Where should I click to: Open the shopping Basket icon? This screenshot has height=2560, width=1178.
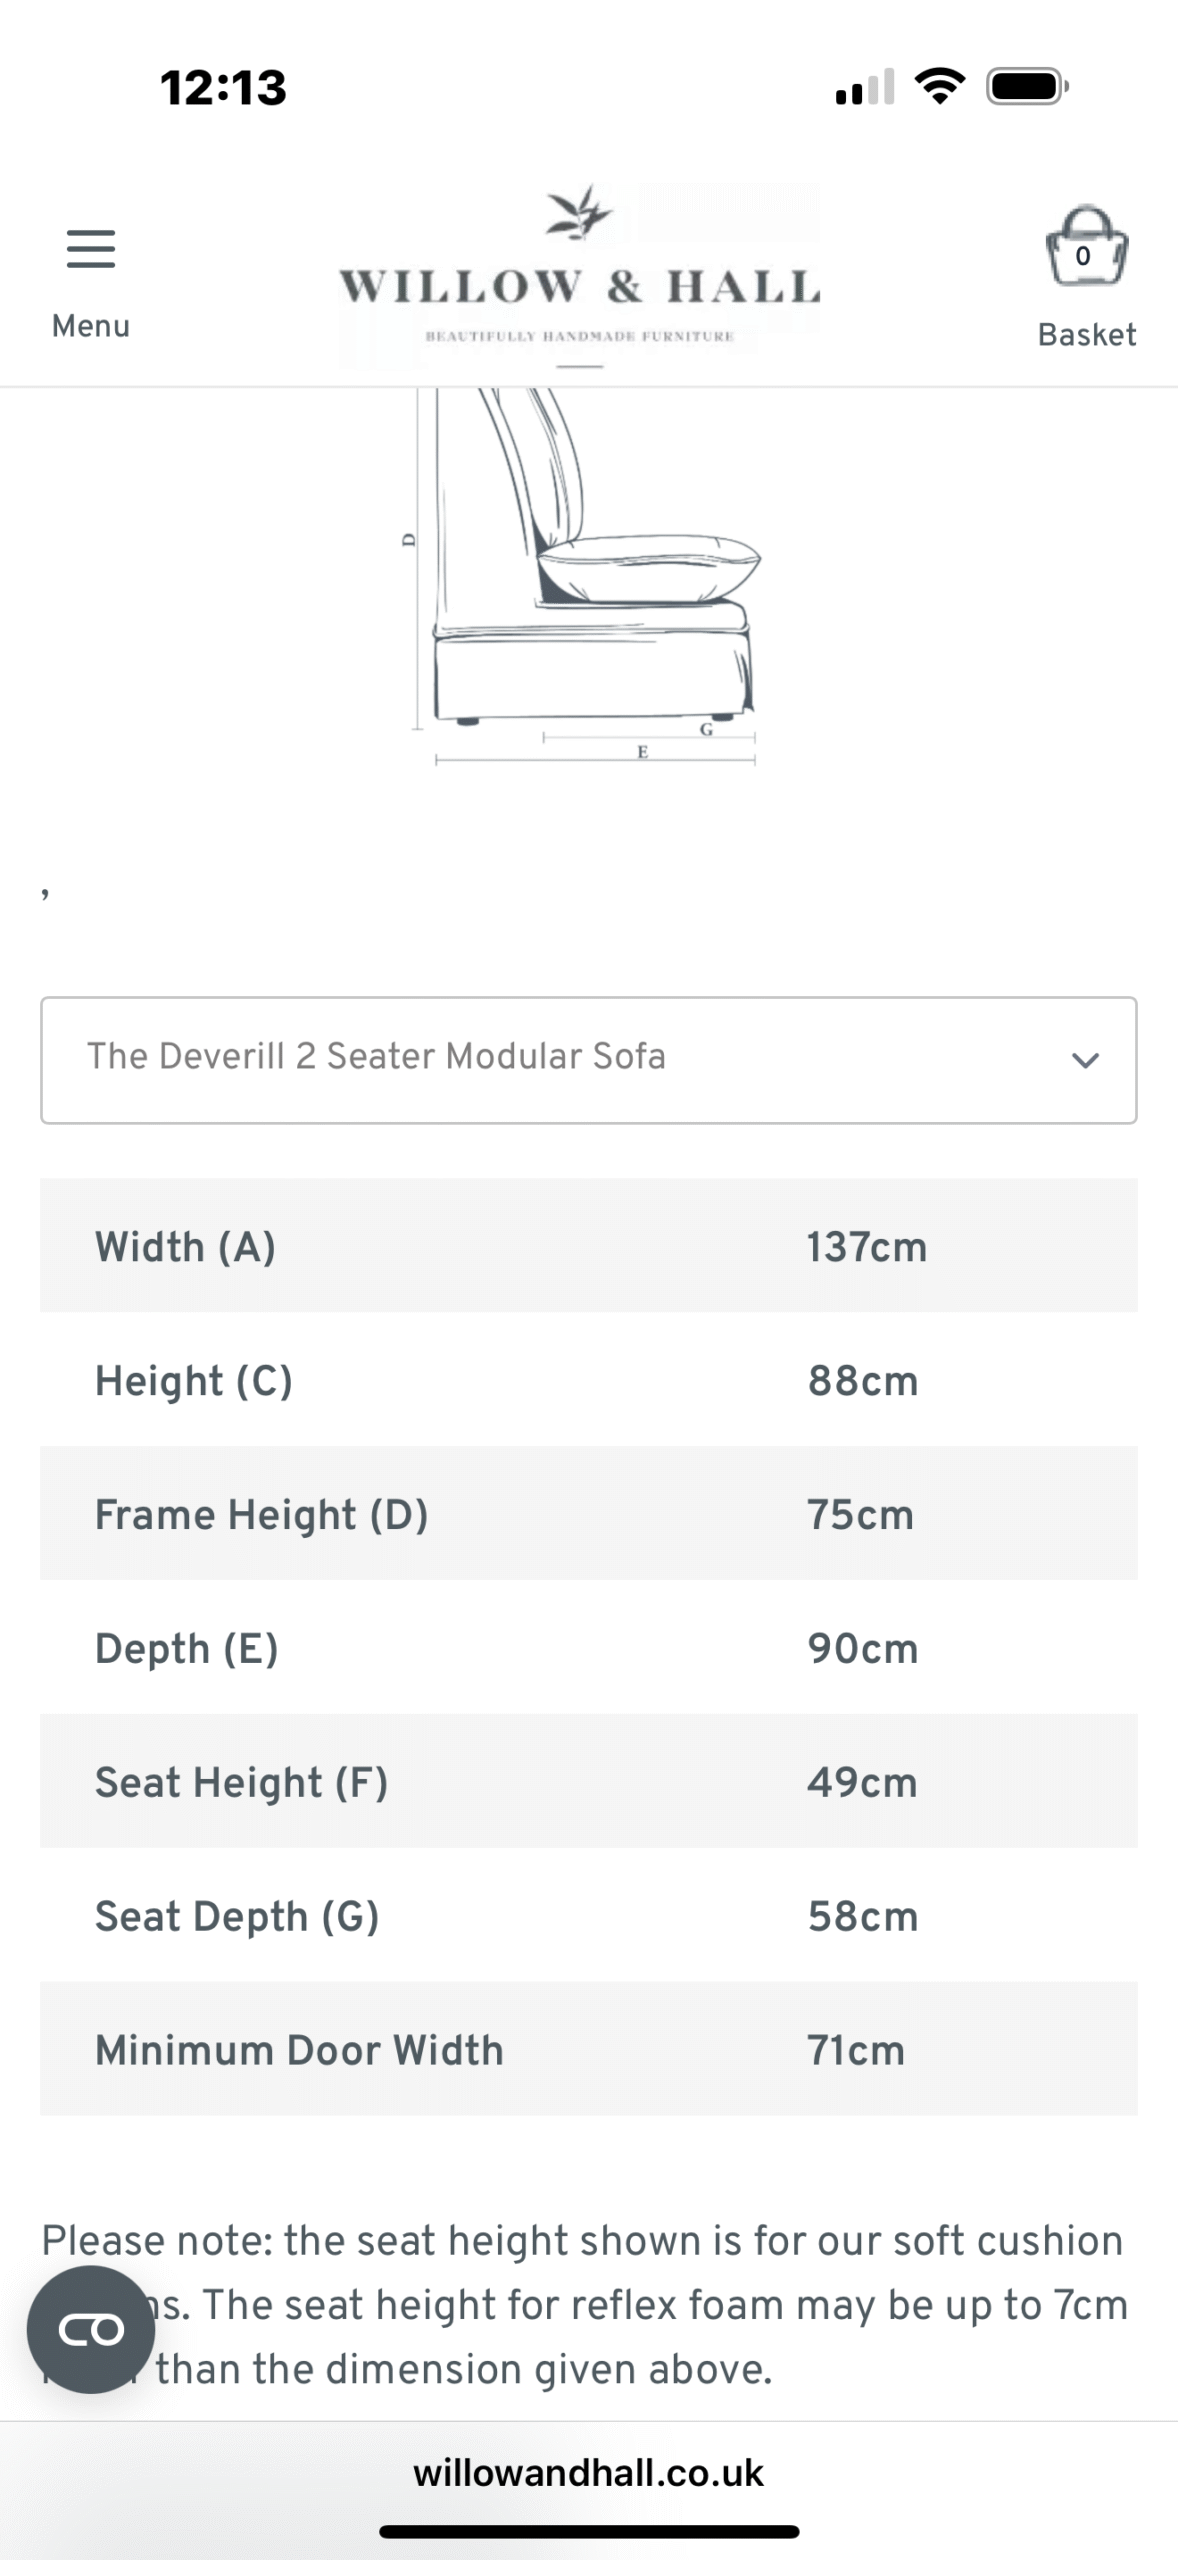click(1086, 248)
